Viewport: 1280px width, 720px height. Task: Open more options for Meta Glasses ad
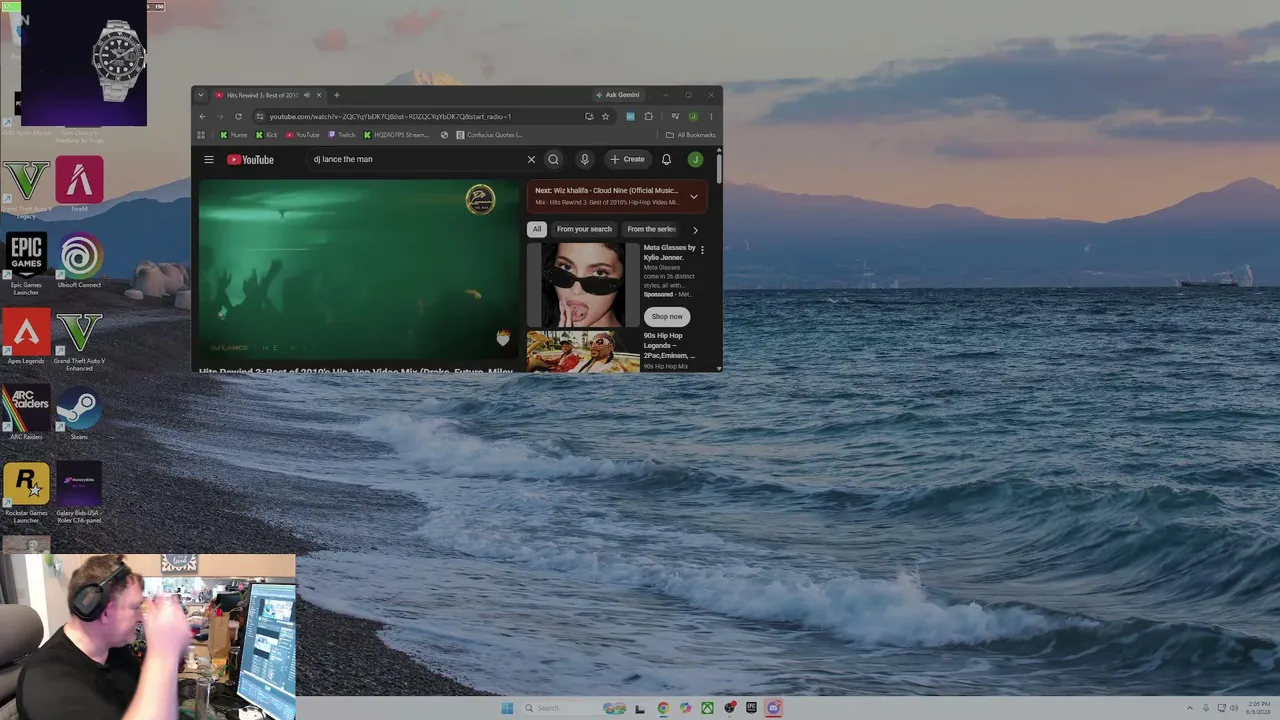702,250
